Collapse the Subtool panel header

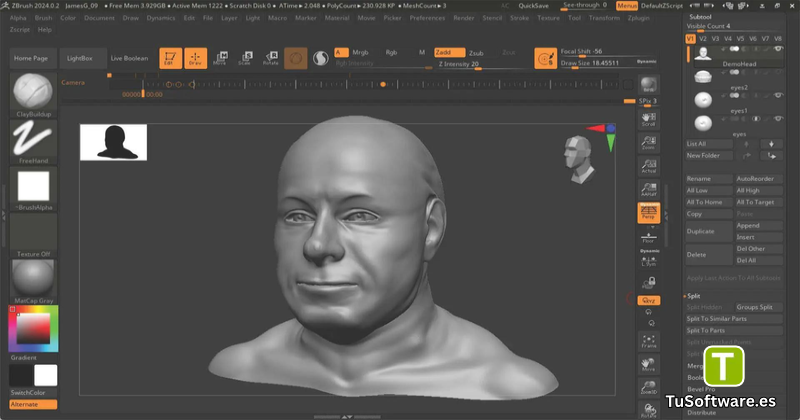click(700, 17)
